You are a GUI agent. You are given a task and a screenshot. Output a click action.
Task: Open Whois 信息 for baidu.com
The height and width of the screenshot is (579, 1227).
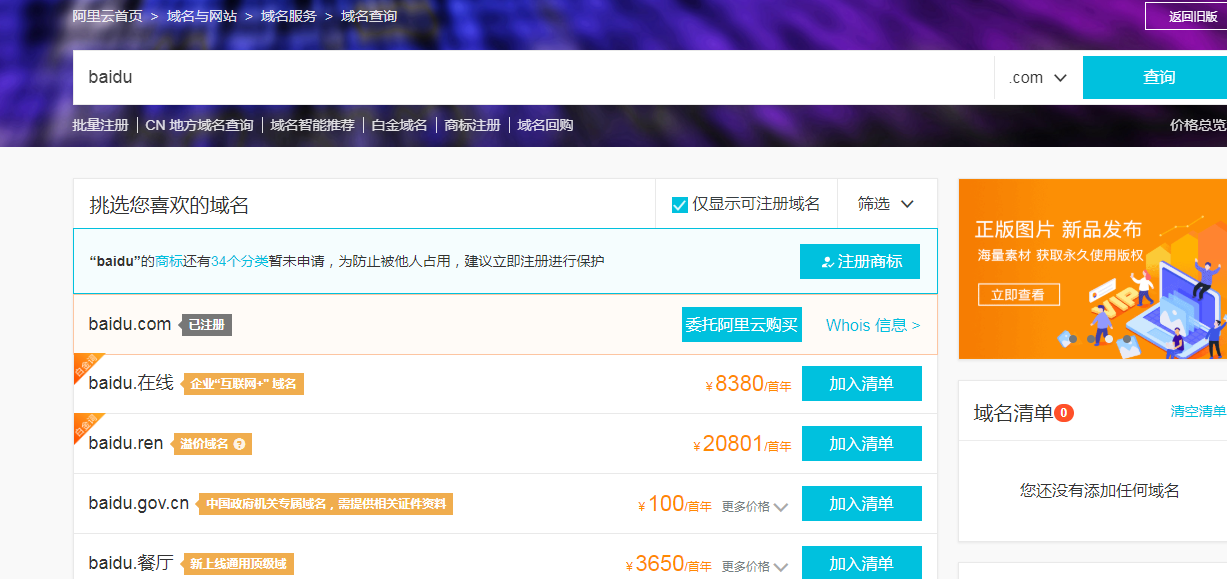[x=873, y=325]
